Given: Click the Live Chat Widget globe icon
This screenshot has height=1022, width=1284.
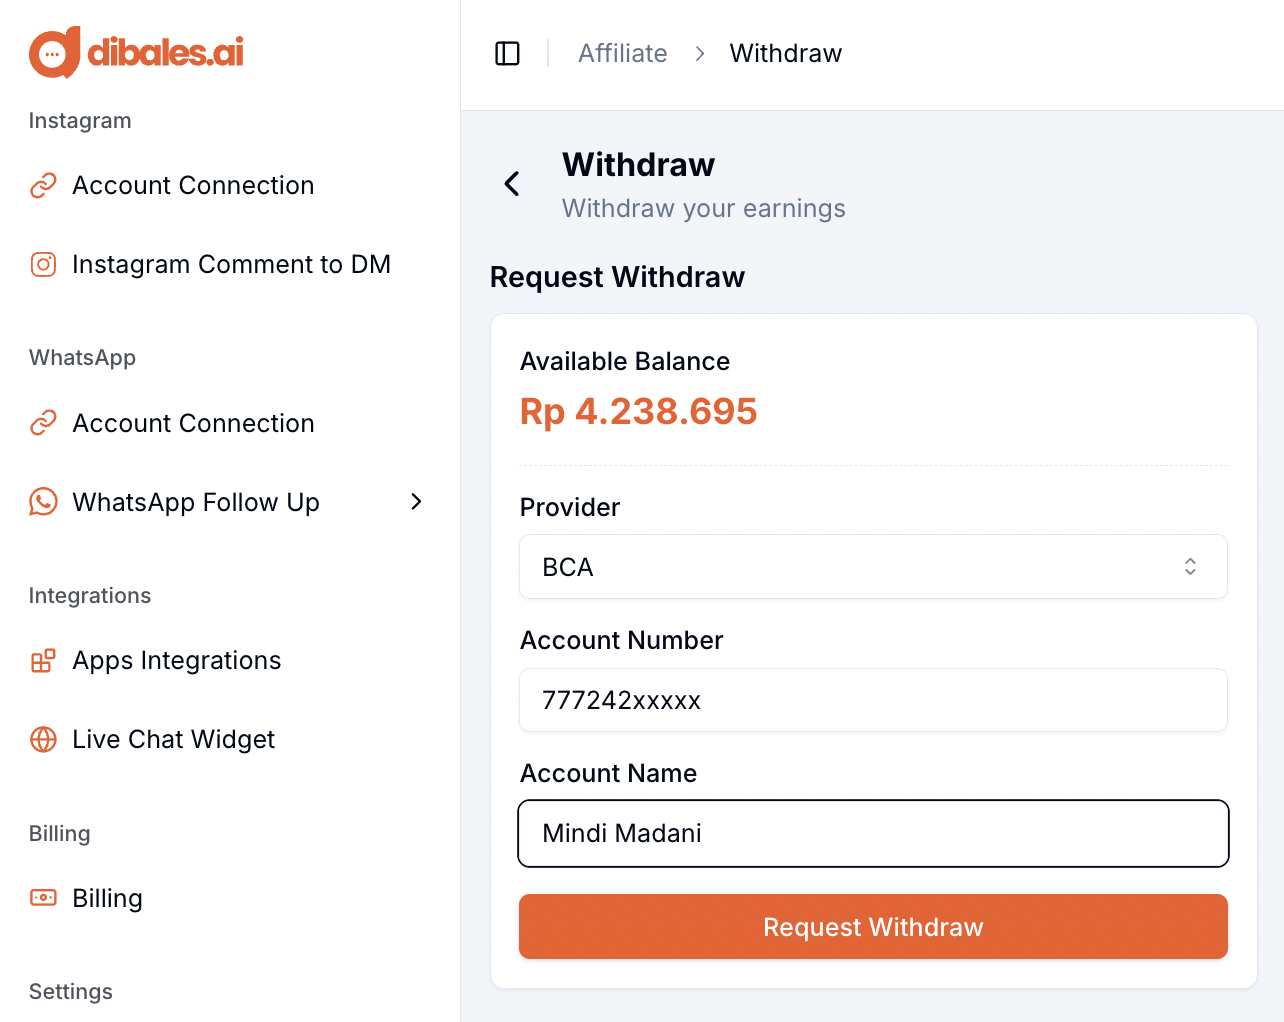Looking at the screenshot, I should (x=43, y=739).
